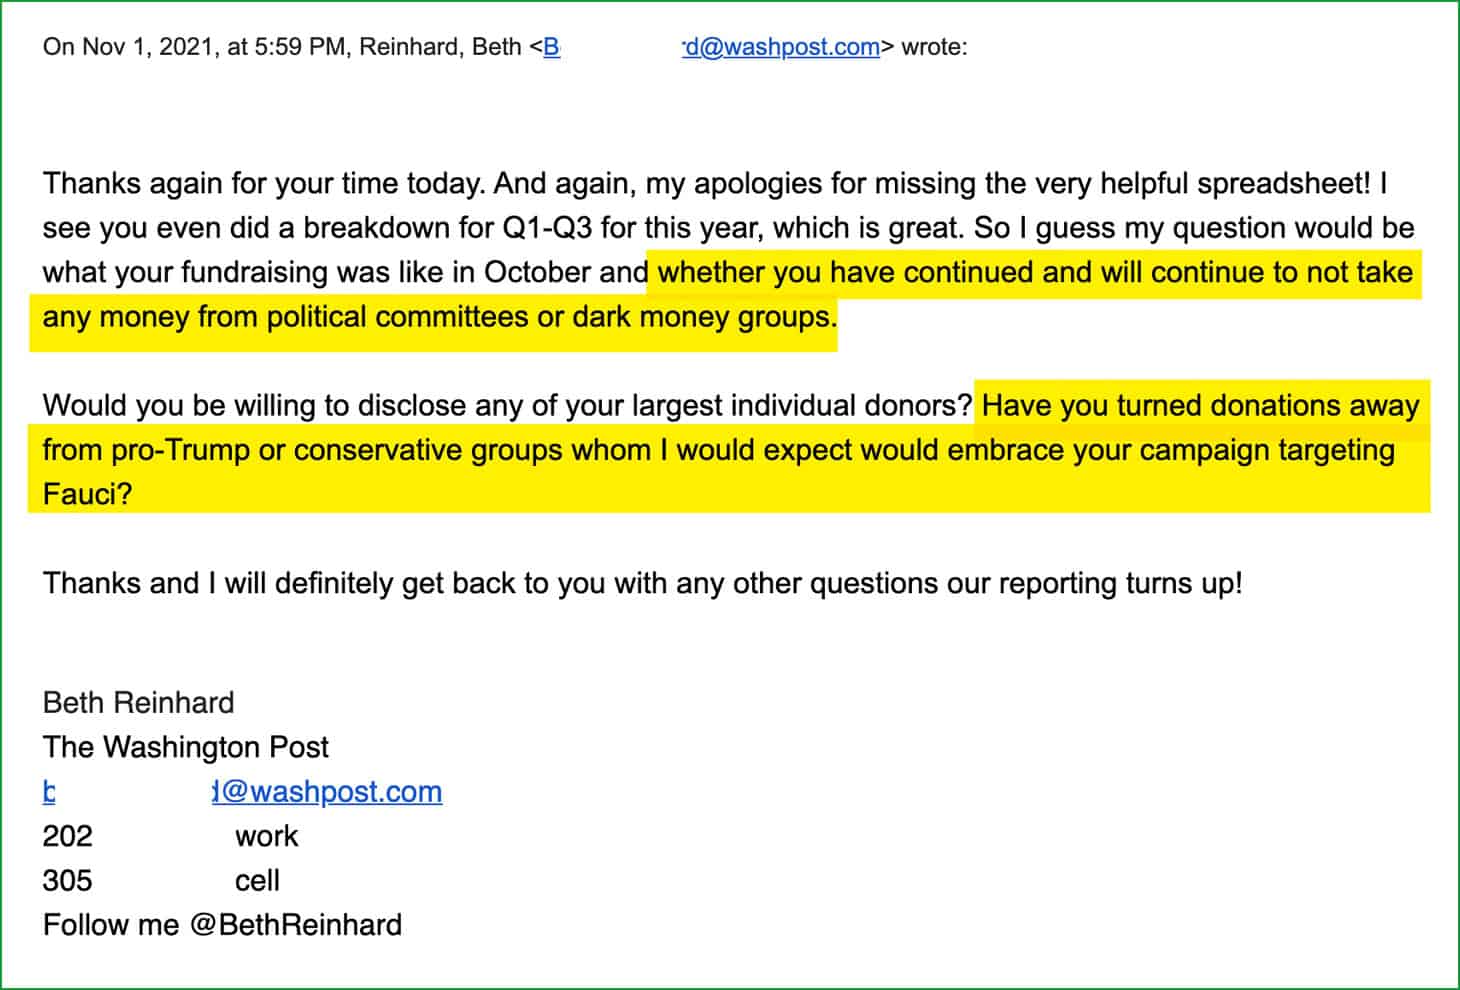Select the "Beth Reinhard" signature name
The height and width of the screenshot is (990, 1460).
[x=138, y=702]
